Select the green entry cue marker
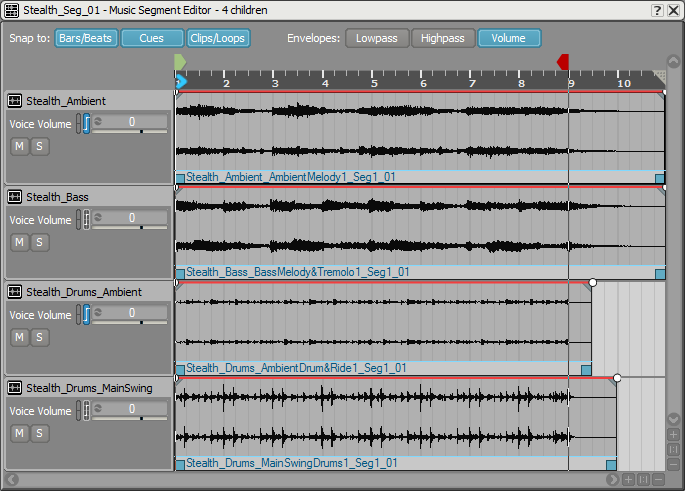 click(180, 62)
